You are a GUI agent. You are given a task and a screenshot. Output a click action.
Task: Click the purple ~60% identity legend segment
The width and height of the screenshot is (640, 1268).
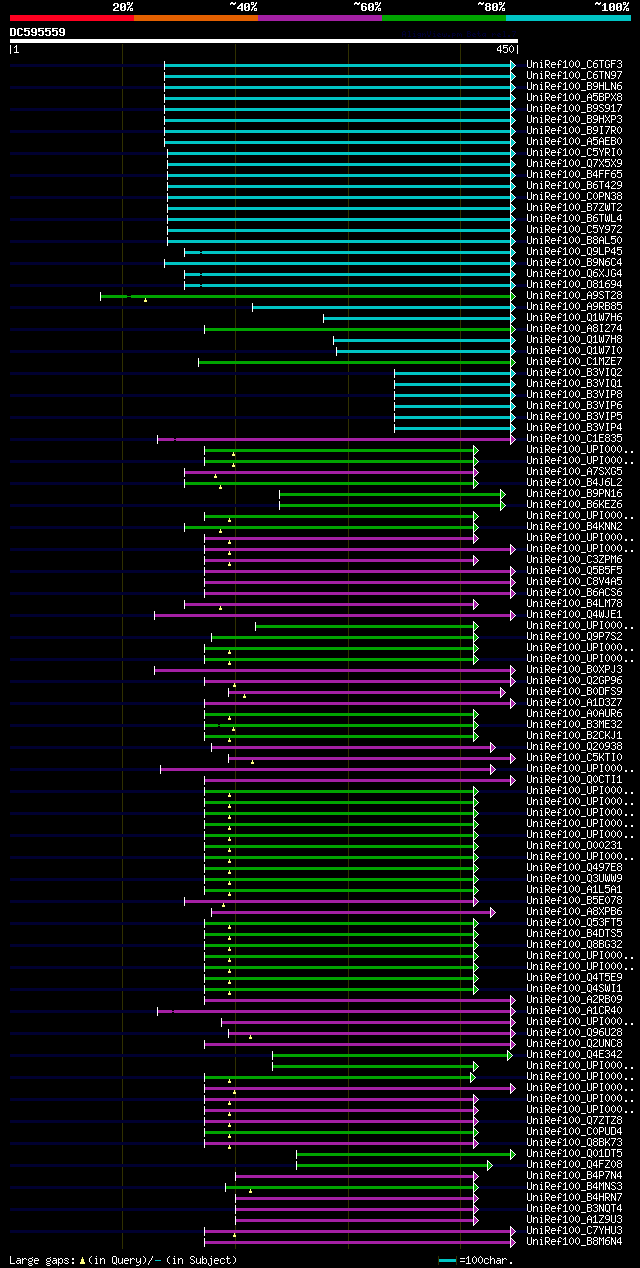tap(319, 18)
